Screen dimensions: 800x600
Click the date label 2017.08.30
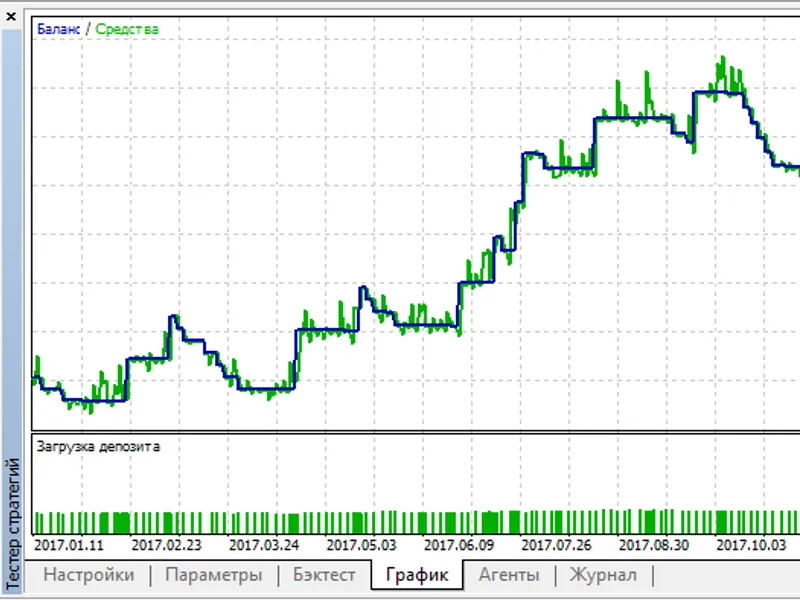(x=654, y=545)
